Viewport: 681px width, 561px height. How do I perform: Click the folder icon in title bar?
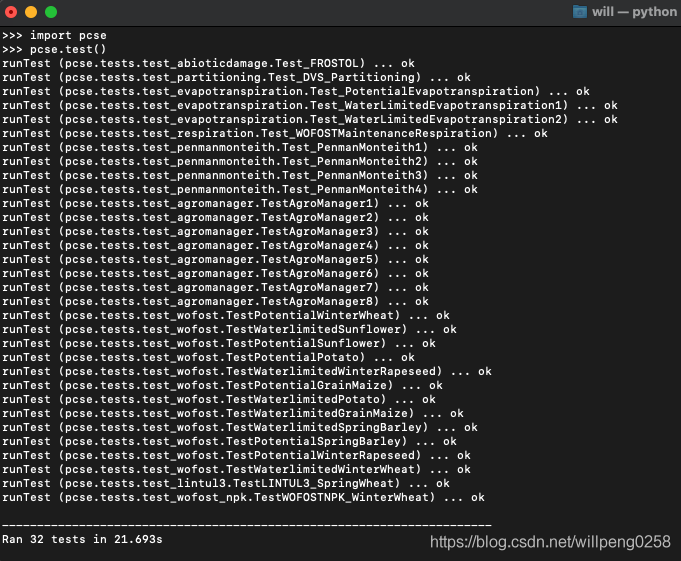[x=580, y=12]
